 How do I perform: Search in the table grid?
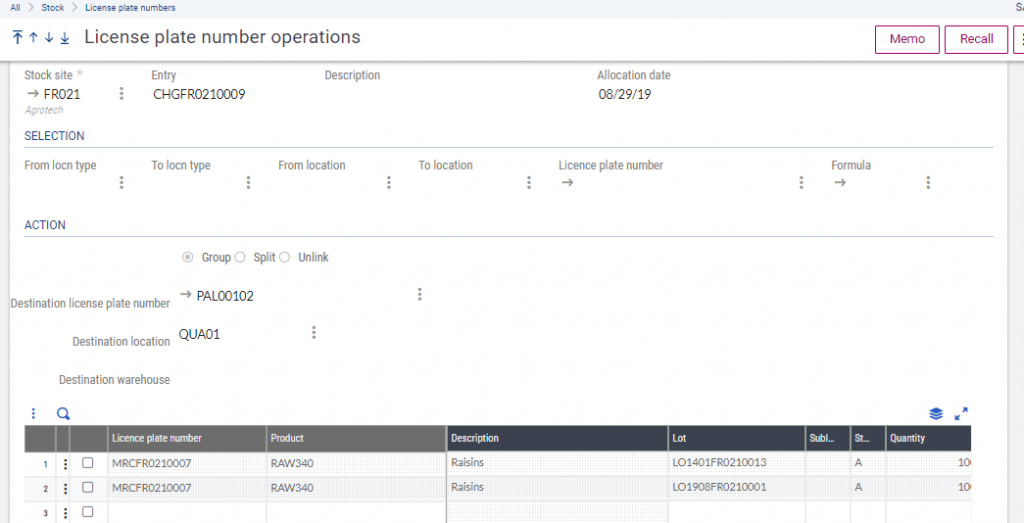coord(63,413)
